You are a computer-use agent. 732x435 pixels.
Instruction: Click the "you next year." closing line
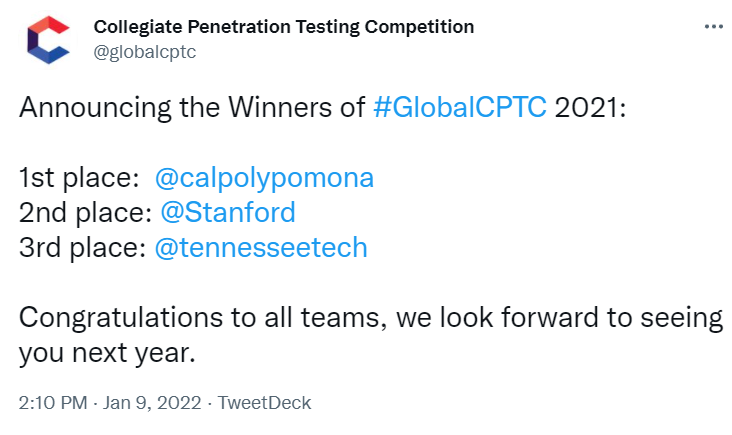coord(107,353)
